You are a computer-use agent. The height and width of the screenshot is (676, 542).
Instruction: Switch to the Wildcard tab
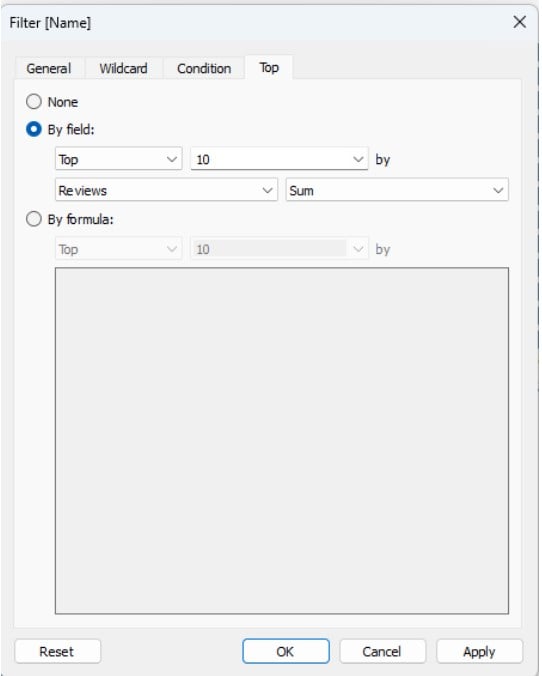click(123, 69)
